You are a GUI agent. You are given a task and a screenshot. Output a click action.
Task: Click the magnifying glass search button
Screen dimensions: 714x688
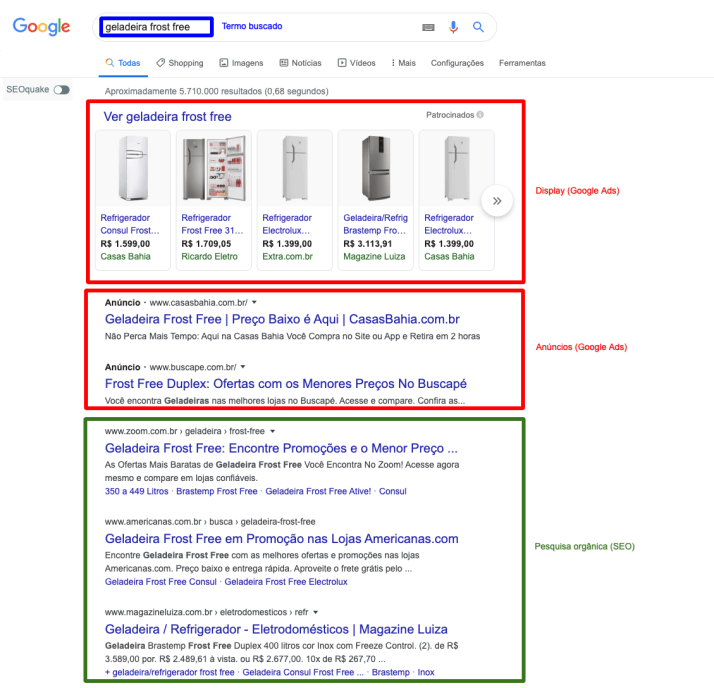point(478,27)
